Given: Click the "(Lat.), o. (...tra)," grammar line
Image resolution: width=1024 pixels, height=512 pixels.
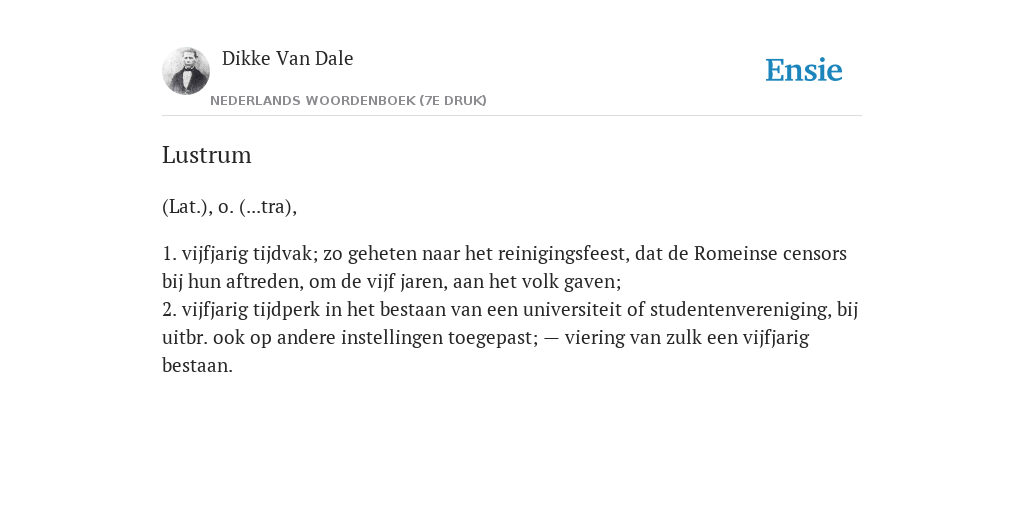Looking at the screenshot, I should (x=229, y=207).
